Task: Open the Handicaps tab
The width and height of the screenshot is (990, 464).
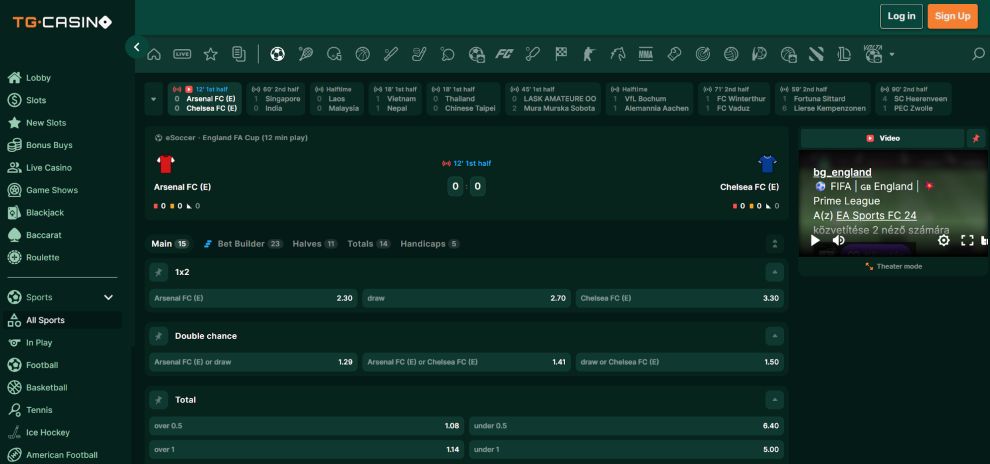Action: [x=429, y=243]
